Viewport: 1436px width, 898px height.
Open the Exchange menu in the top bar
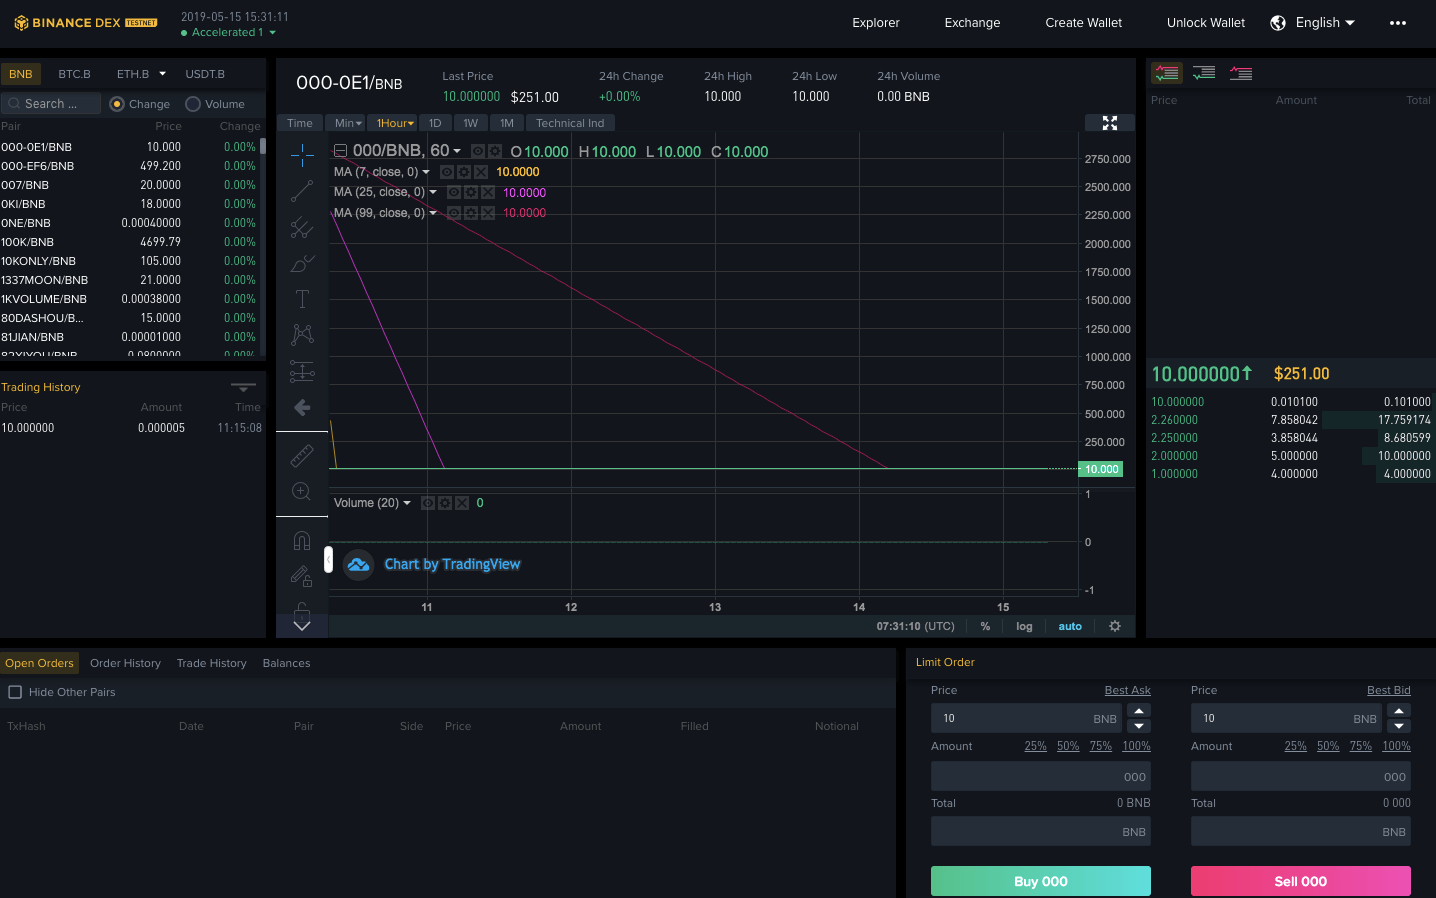(x=971, y=22)
